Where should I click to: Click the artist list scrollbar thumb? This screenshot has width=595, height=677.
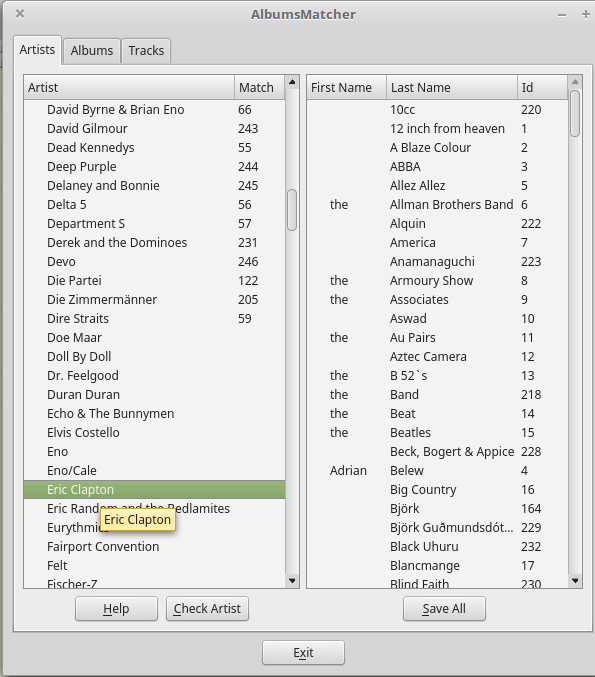pos(292,210)
